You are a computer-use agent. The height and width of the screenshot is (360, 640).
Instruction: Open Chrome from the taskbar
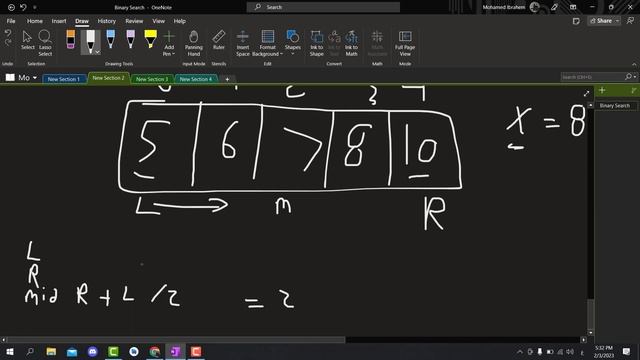tap(155, 352)
